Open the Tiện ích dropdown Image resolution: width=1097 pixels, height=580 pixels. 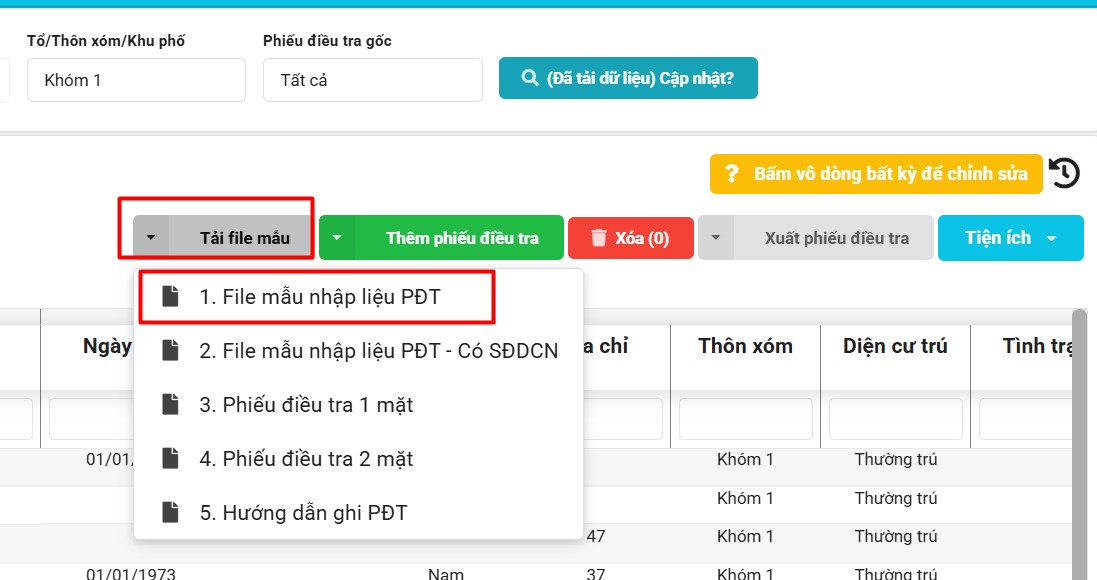(x=1010, y=238)
